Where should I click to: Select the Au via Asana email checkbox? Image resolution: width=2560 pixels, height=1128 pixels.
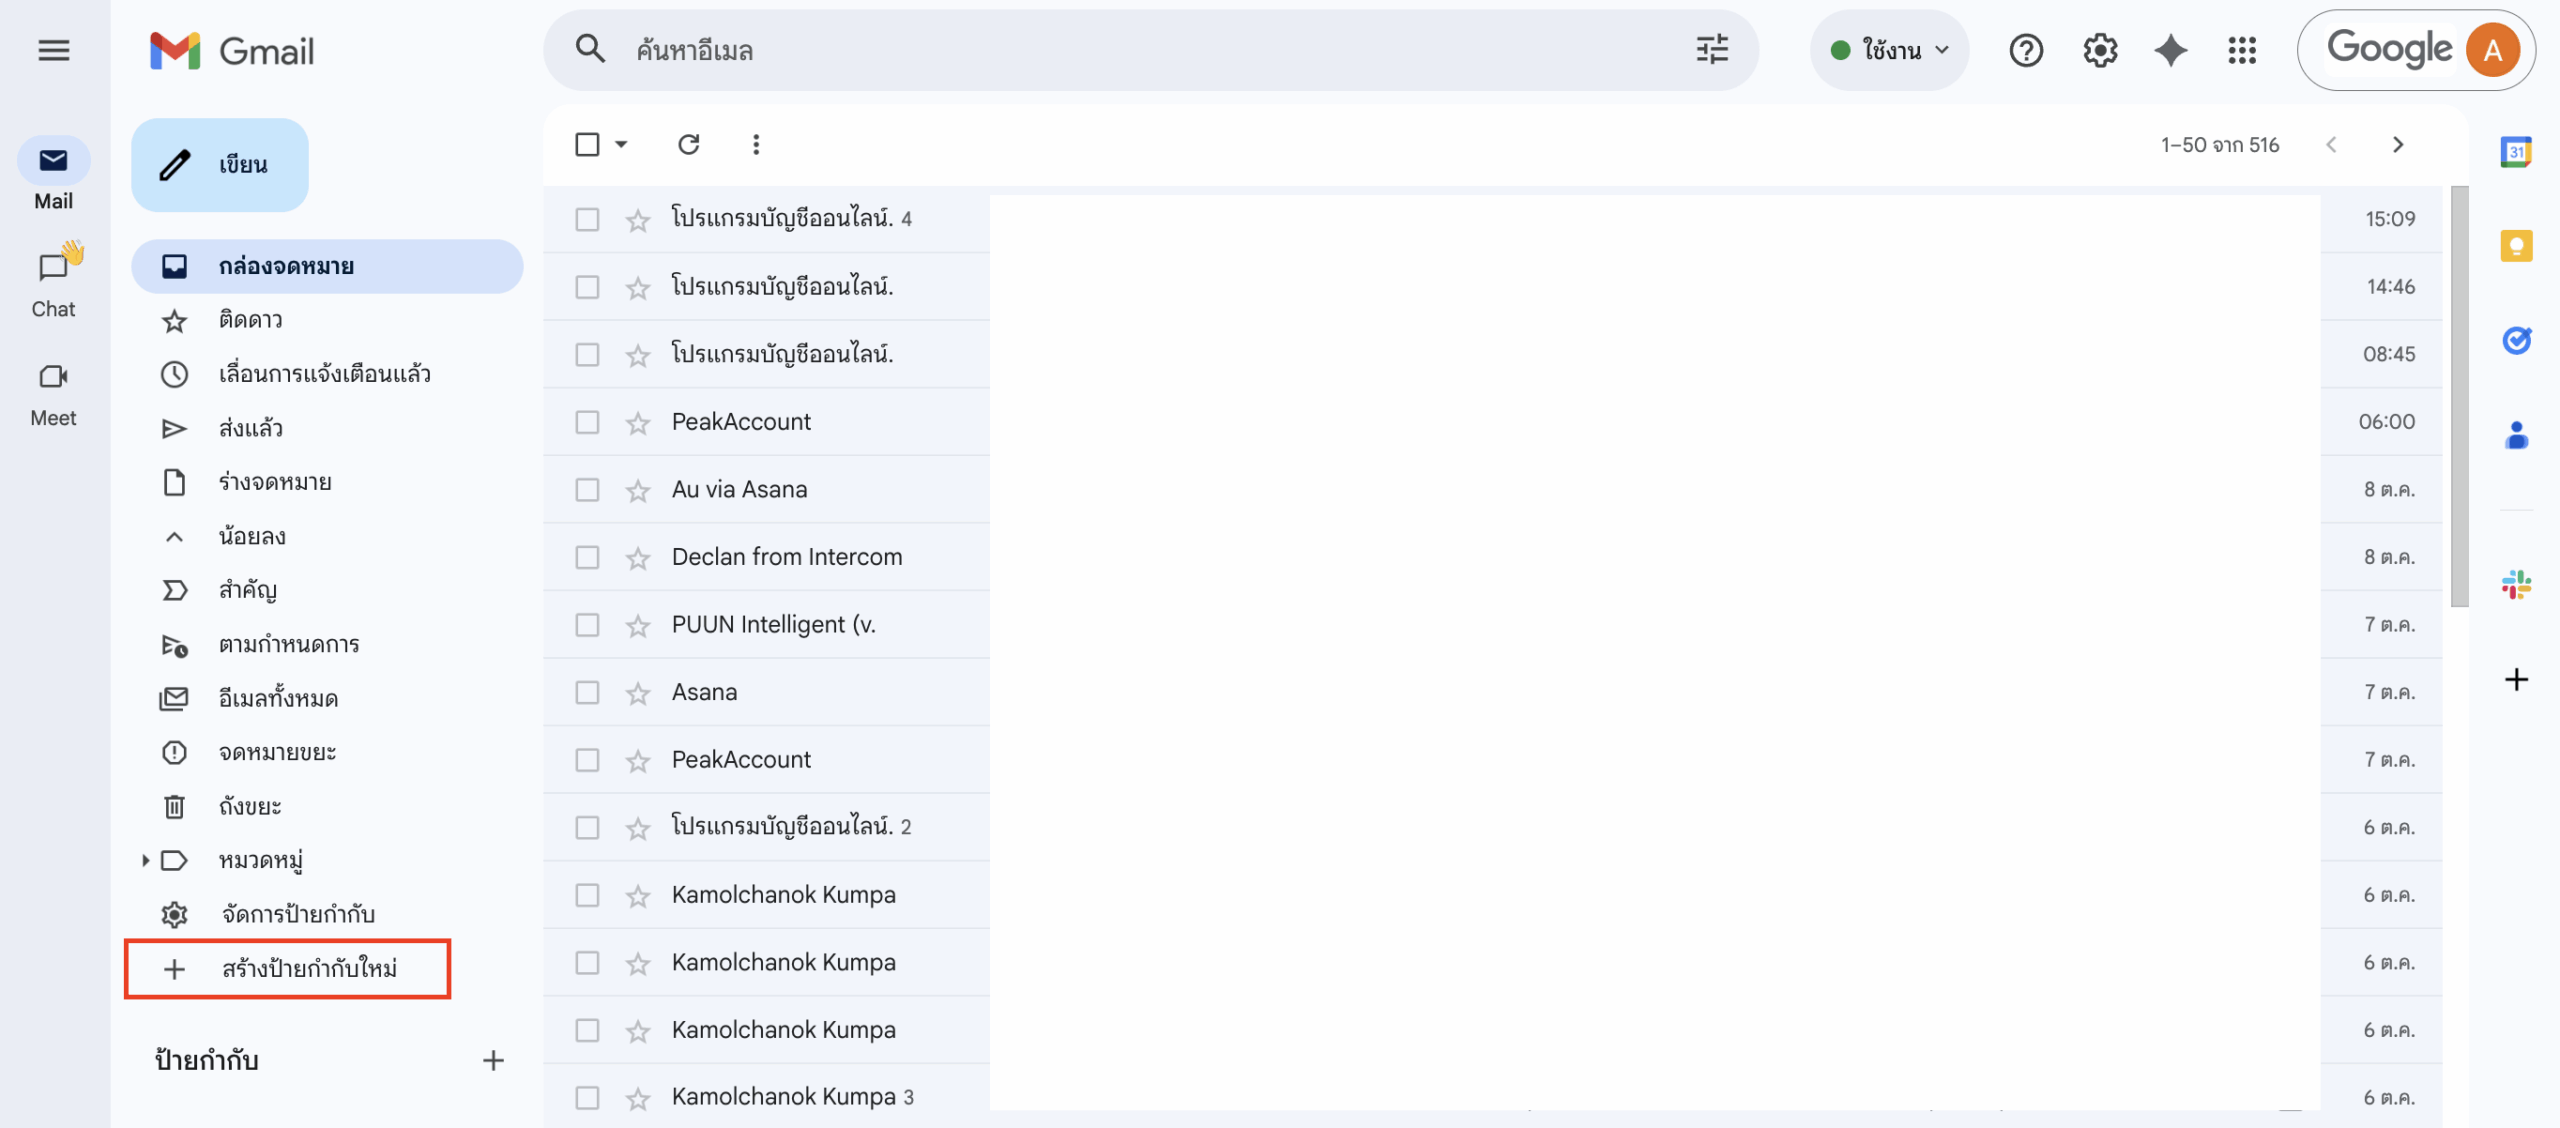pos(587,490)
